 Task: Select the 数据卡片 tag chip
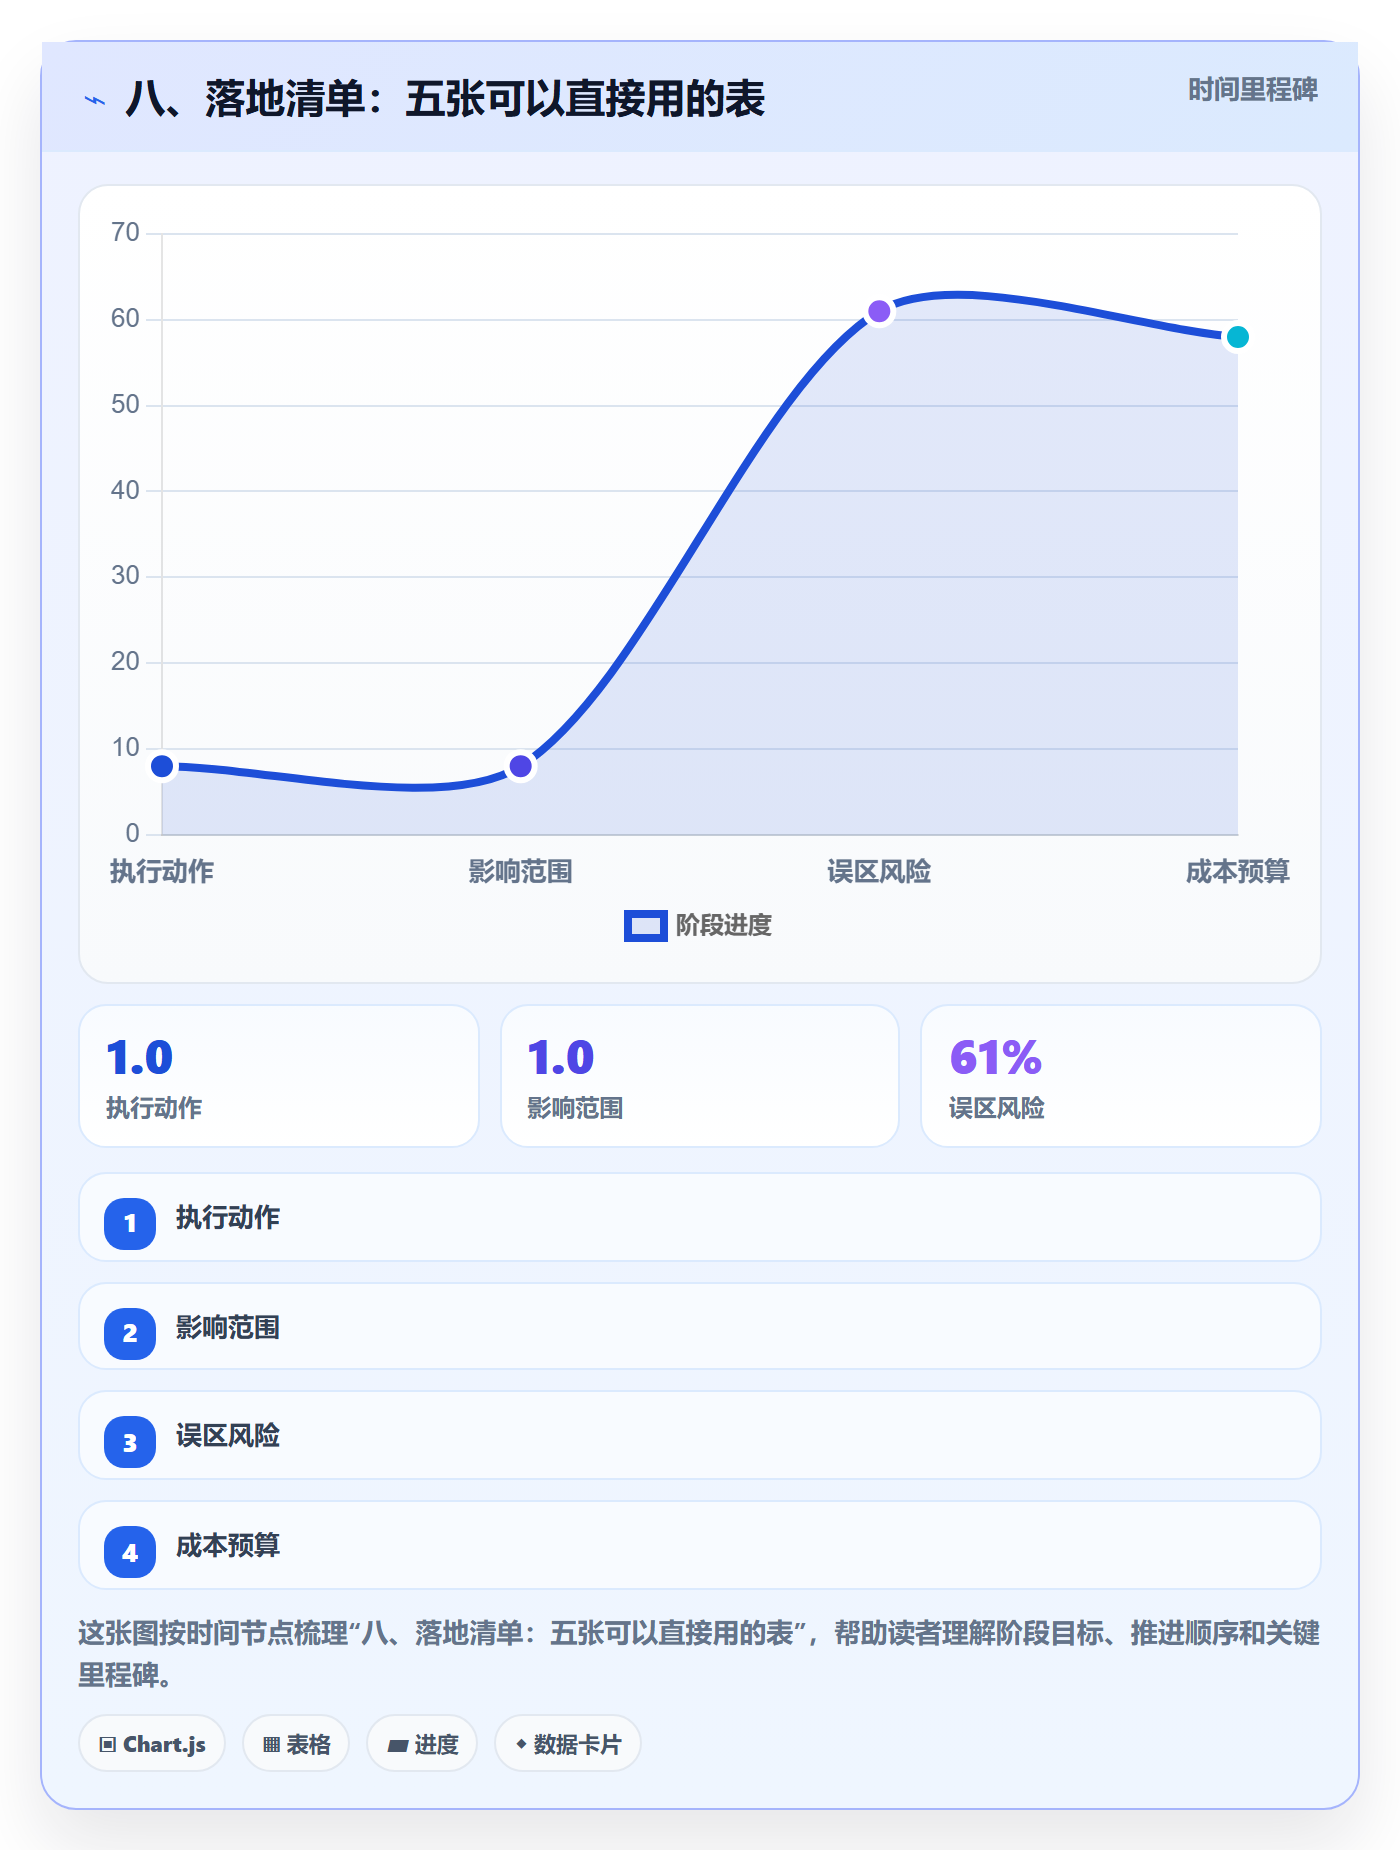point(568,1744)
